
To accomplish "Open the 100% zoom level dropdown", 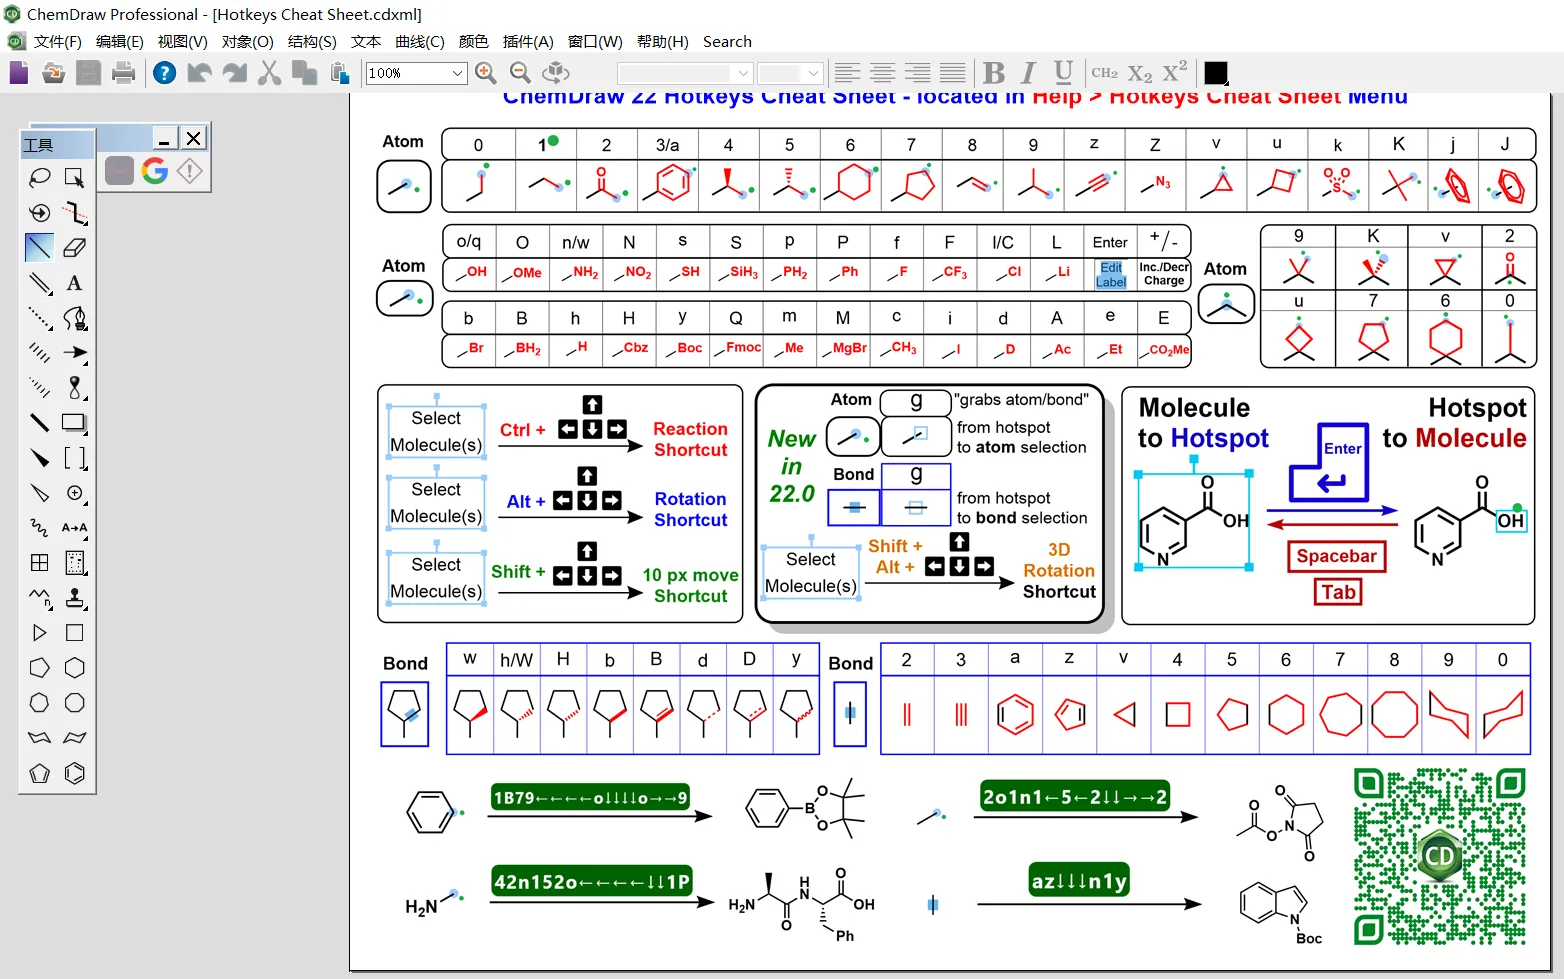I will 457,73.
